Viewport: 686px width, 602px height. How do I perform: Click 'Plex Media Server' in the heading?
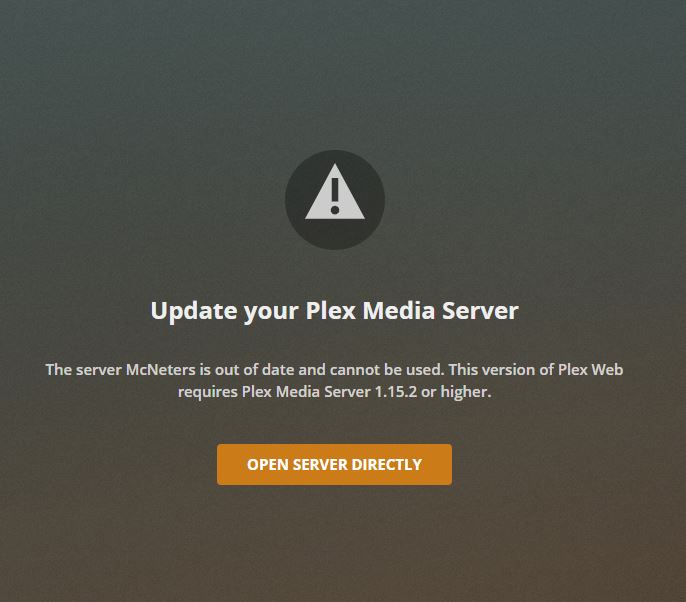click(x=412, y=310)
